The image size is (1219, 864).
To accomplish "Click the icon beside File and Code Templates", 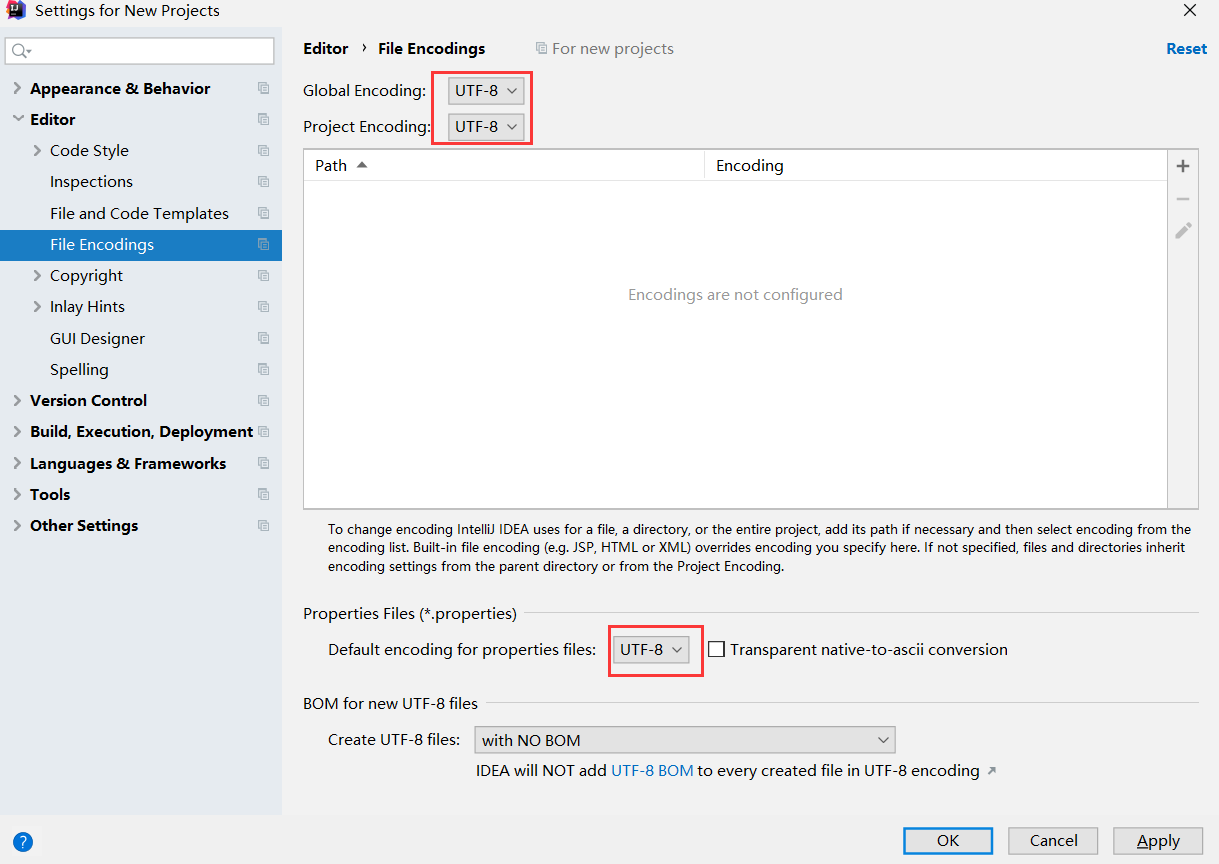I will (263, 213).
